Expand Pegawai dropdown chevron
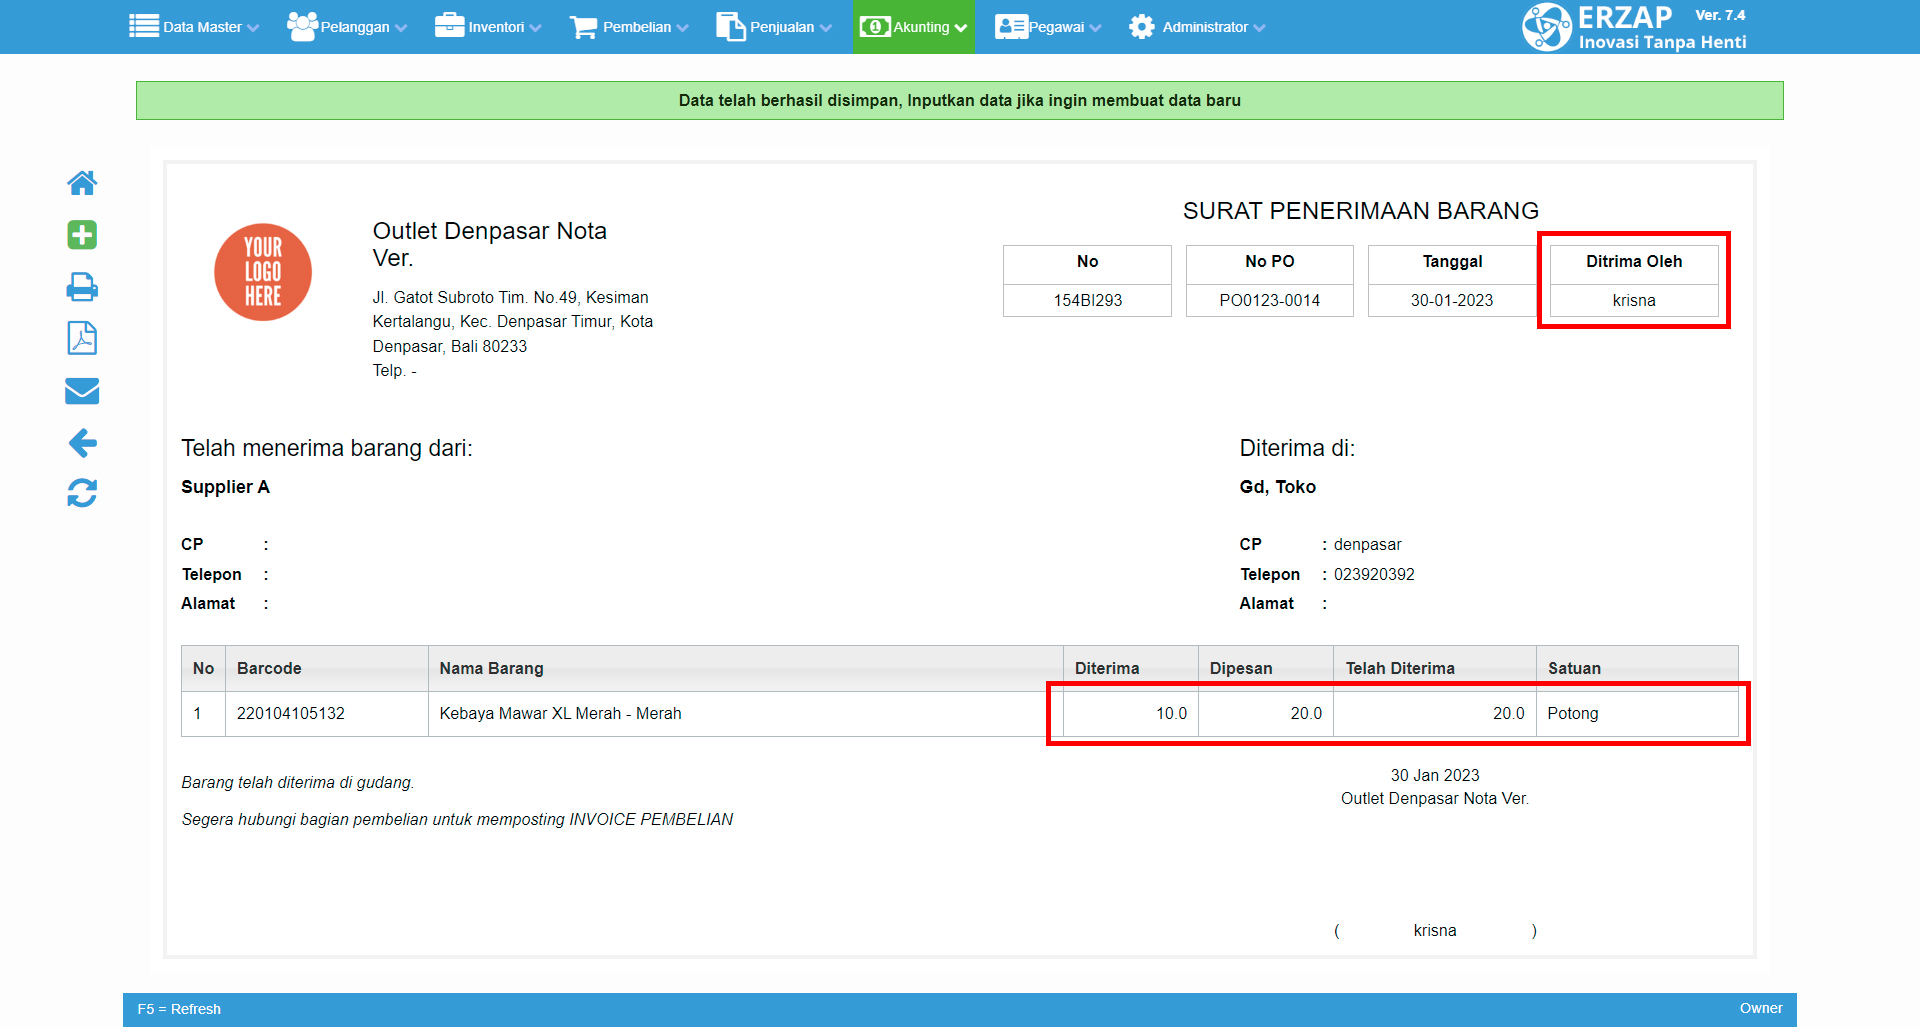1920x1027 pixels. click(1095, 28)
